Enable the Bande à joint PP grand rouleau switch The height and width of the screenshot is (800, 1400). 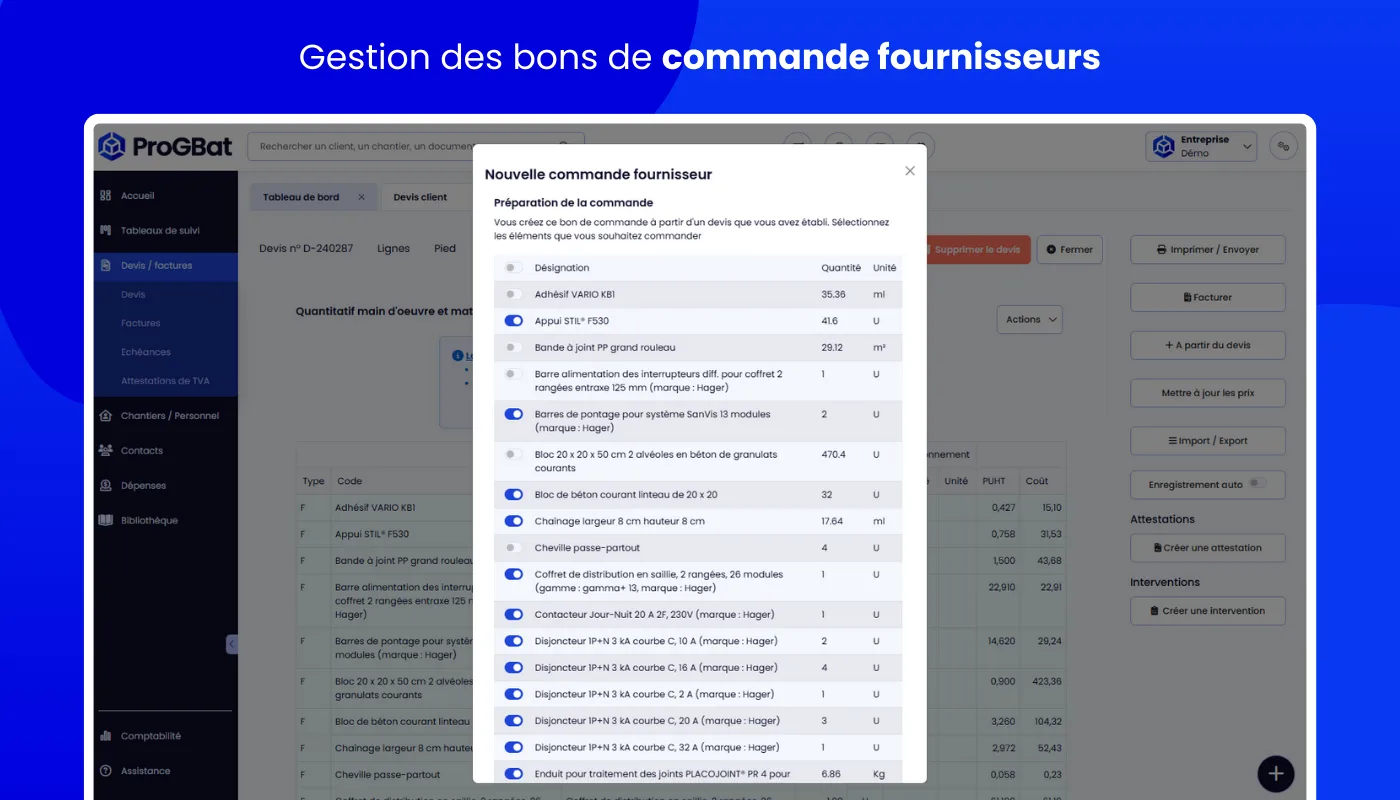514,348
